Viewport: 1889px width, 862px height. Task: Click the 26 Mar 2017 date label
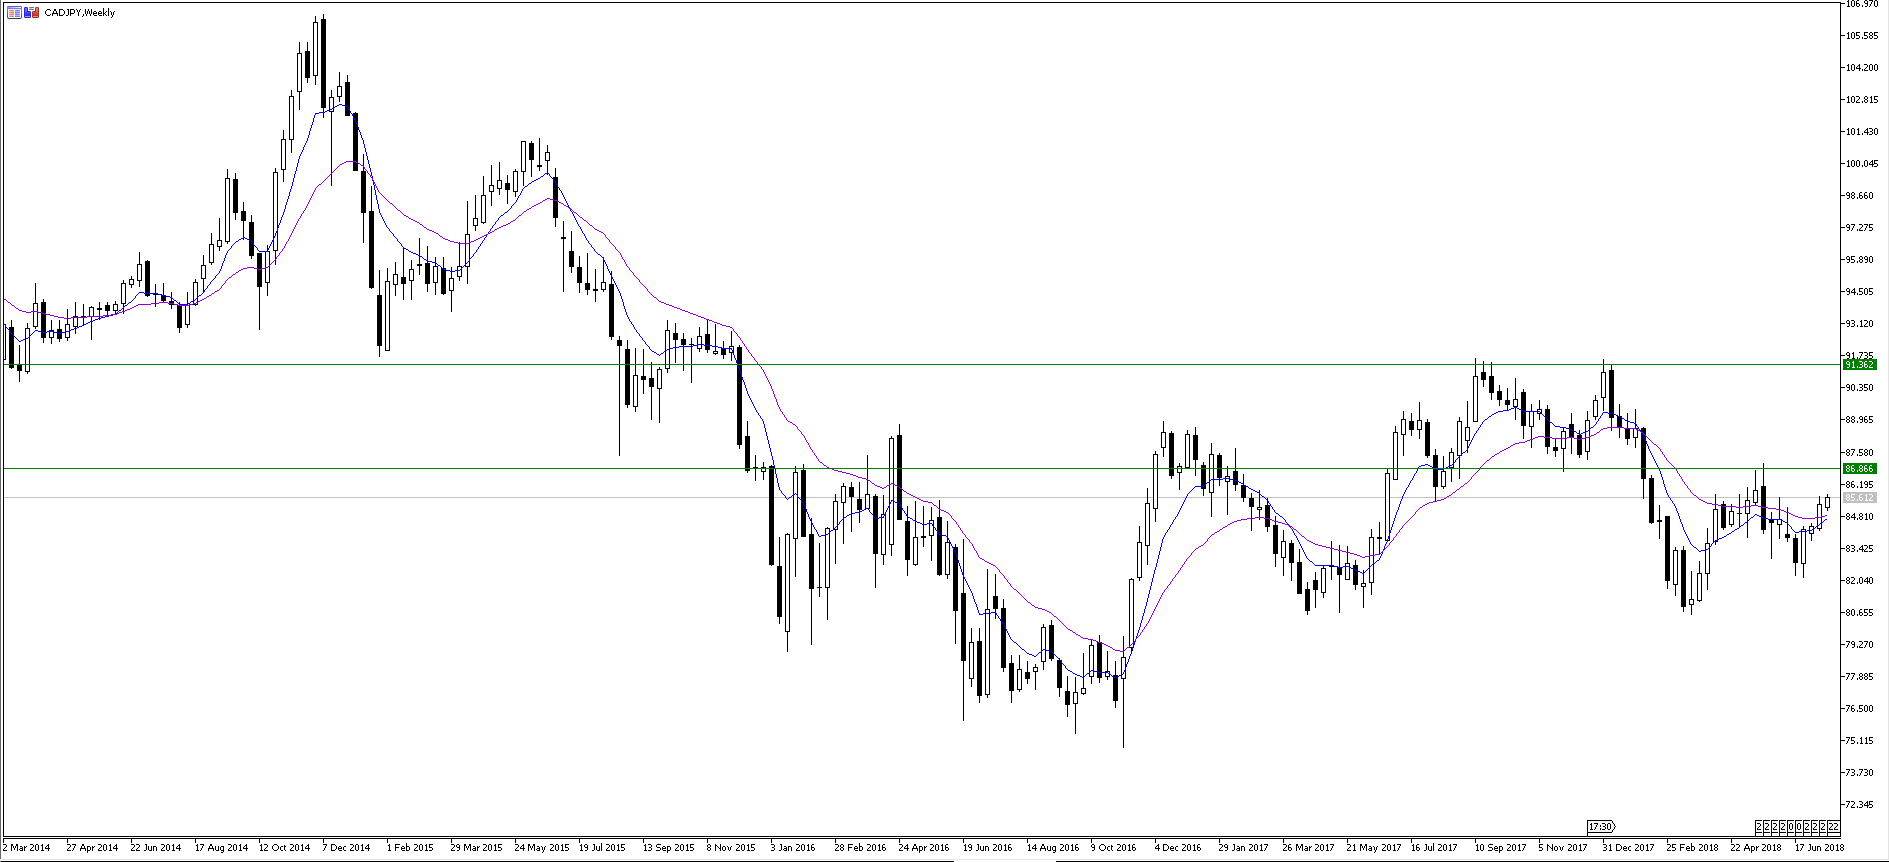point(1308,848)
